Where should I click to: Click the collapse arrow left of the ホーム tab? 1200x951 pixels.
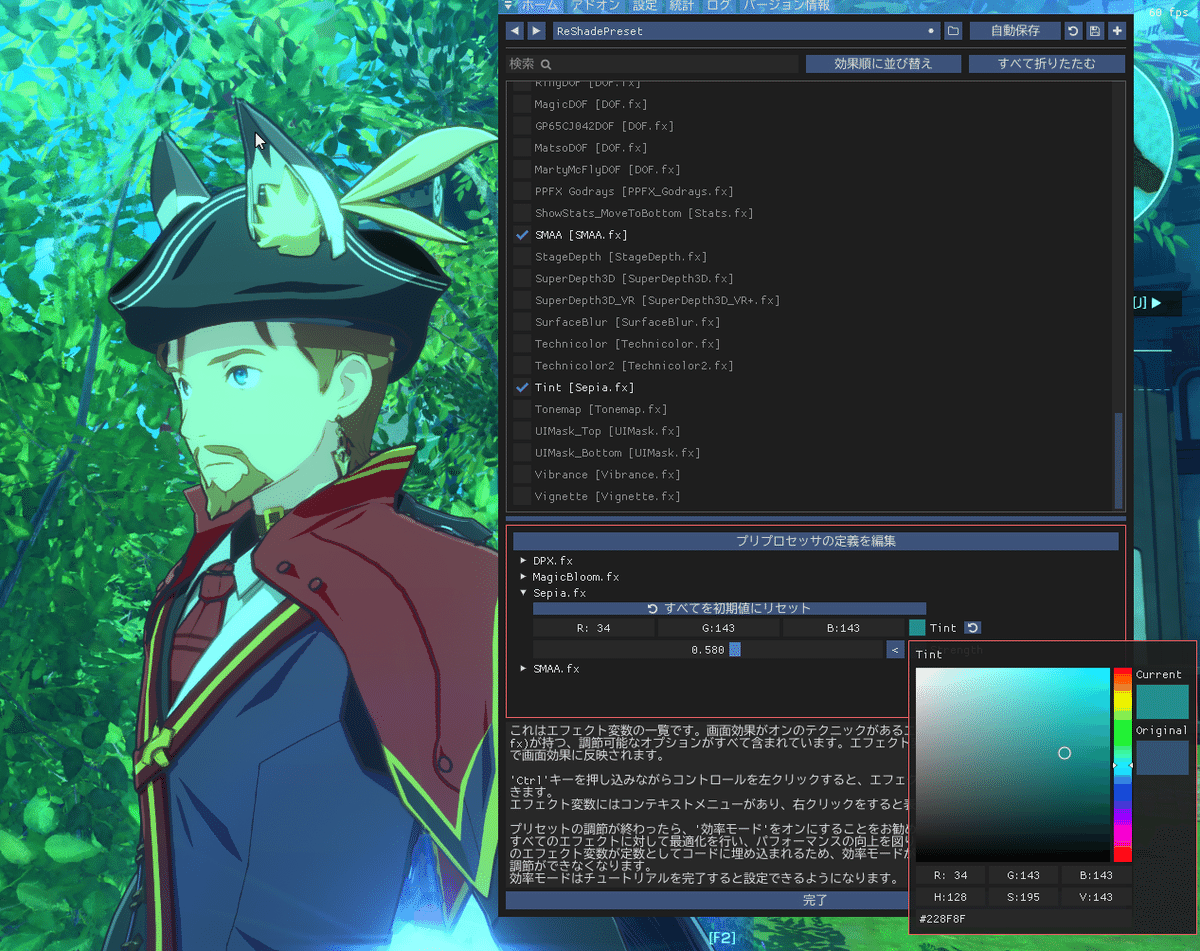point(509,6)
